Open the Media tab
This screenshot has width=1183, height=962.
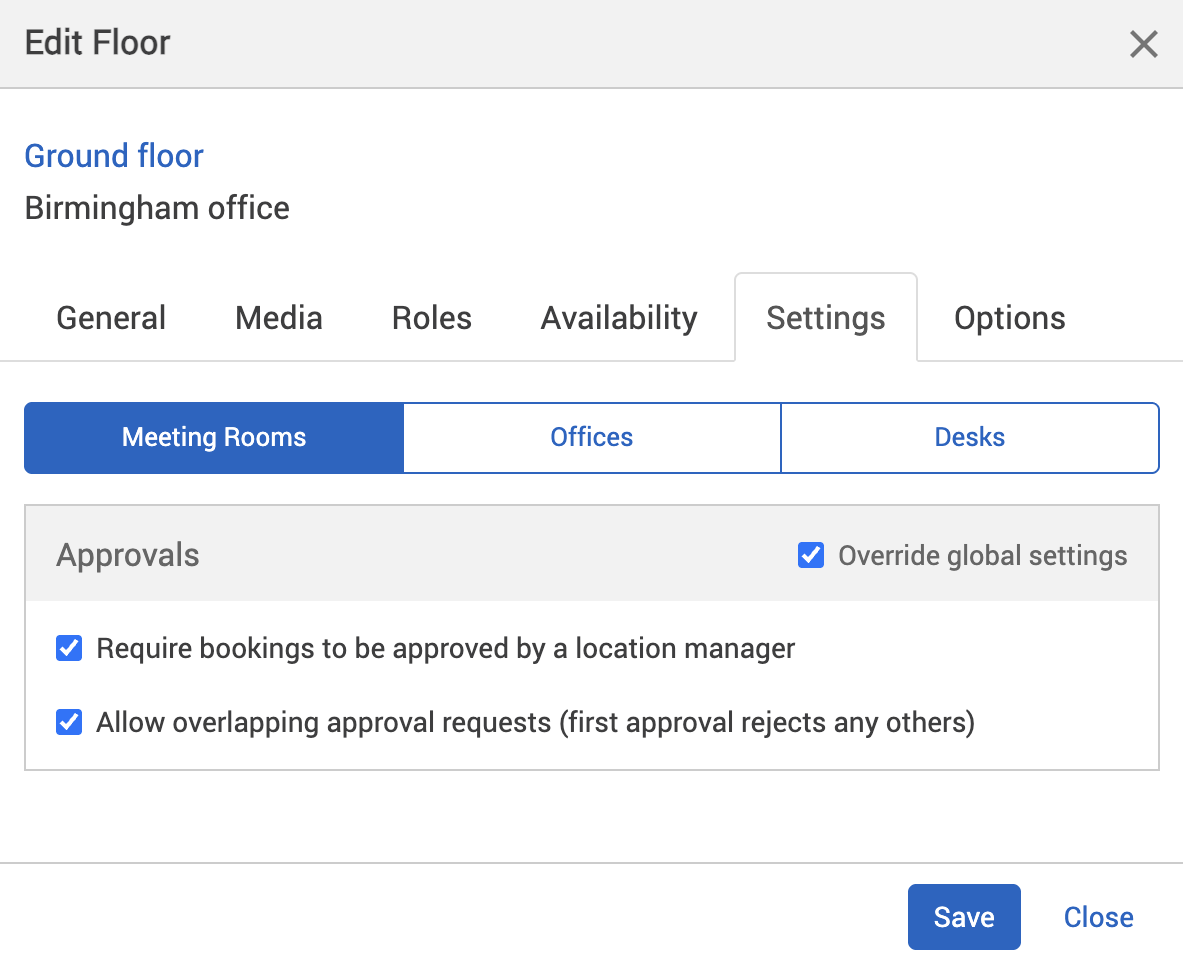point(278,317)
